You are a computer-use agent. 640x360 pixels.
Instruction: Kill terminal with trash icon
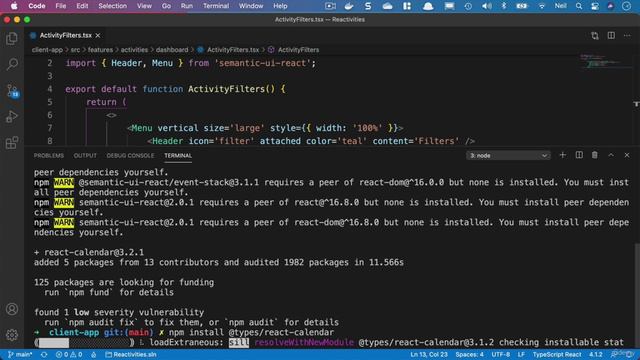595,155
